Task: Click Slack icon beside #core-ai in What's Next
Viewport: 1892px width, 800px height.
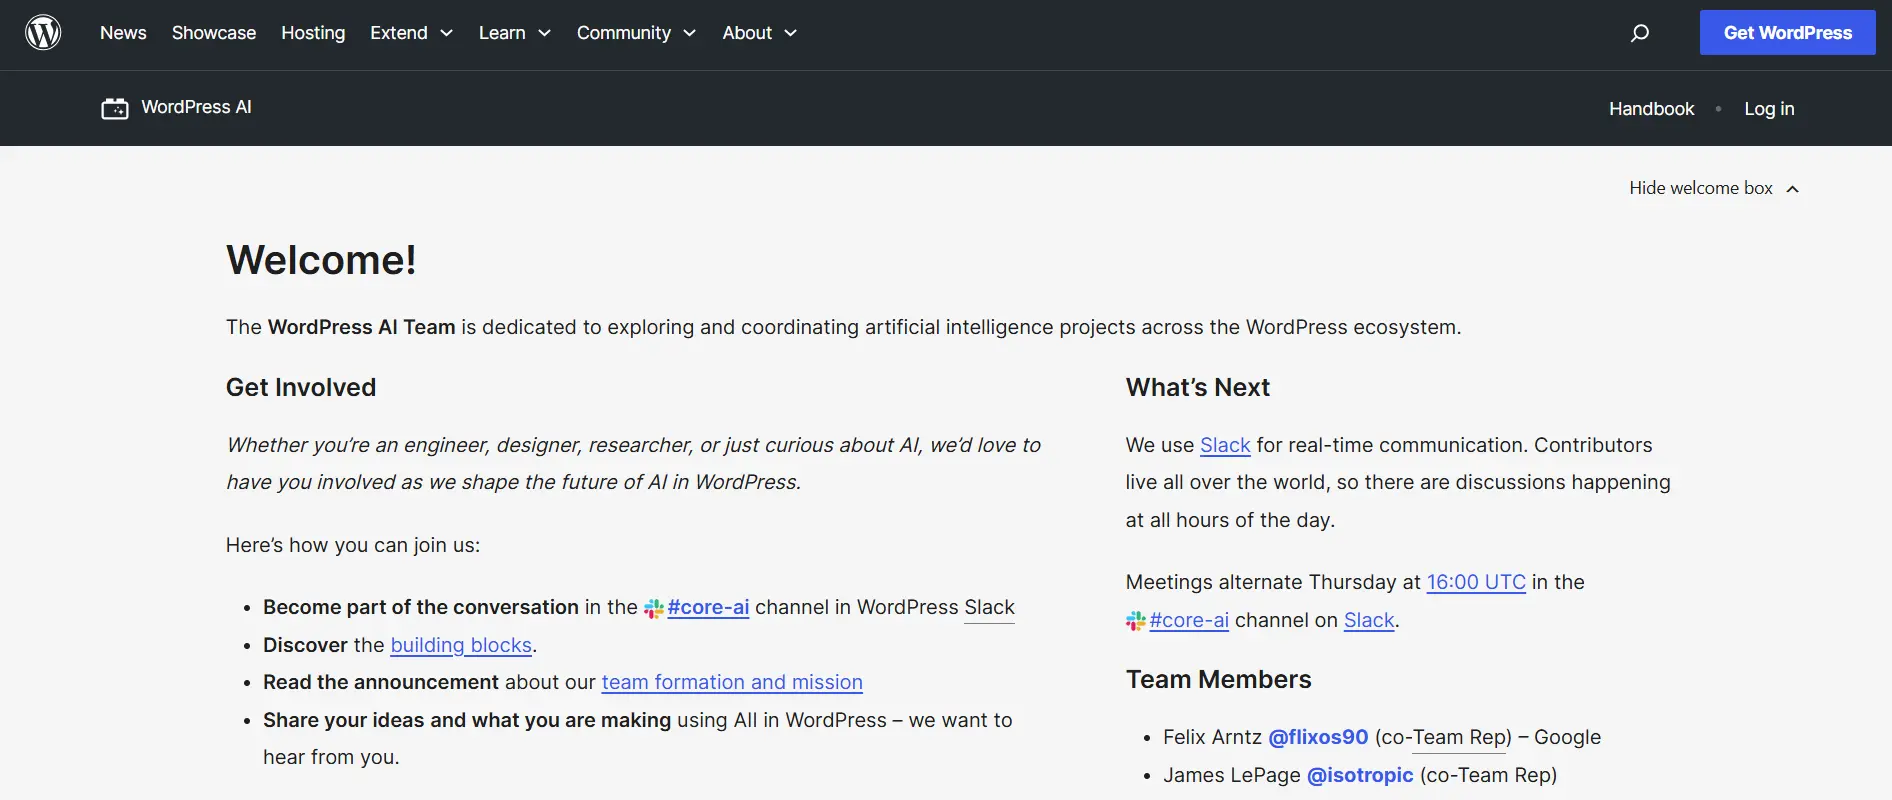Action: coord(1136,621)
